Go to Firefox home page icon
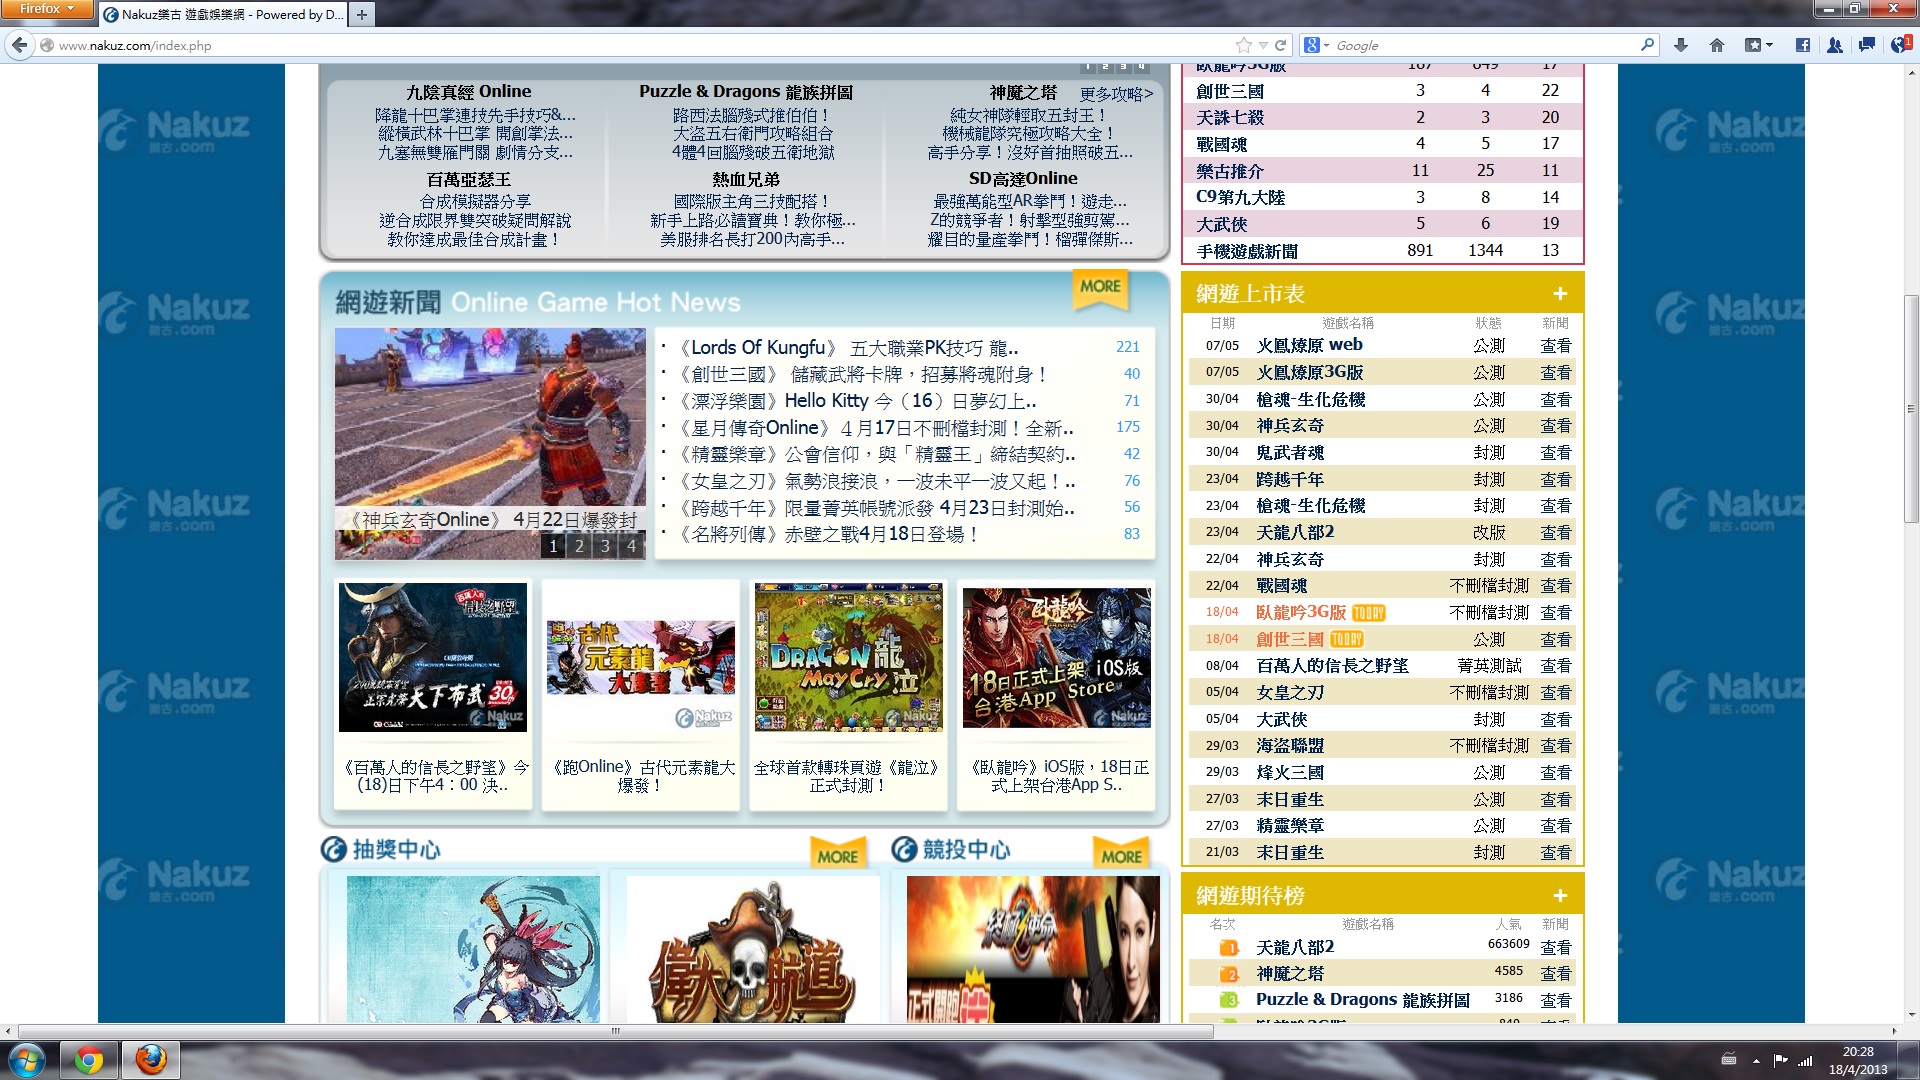Viewport: 1920px width, 1080px height. click(x=1717, y=45)
